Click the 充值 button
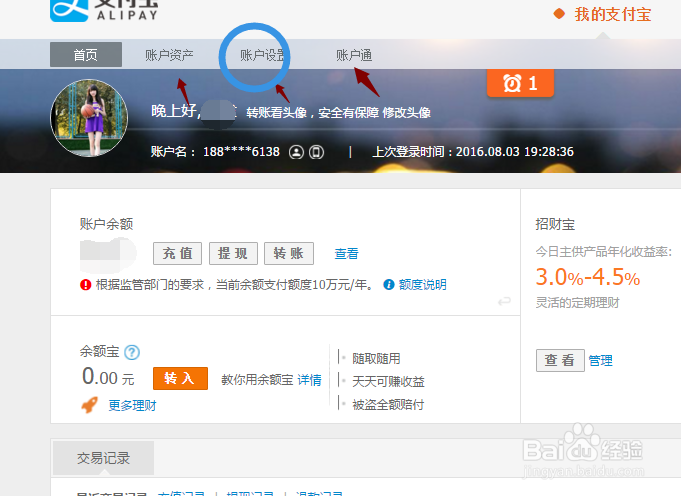The image size is (681, 496). point(177,253)
